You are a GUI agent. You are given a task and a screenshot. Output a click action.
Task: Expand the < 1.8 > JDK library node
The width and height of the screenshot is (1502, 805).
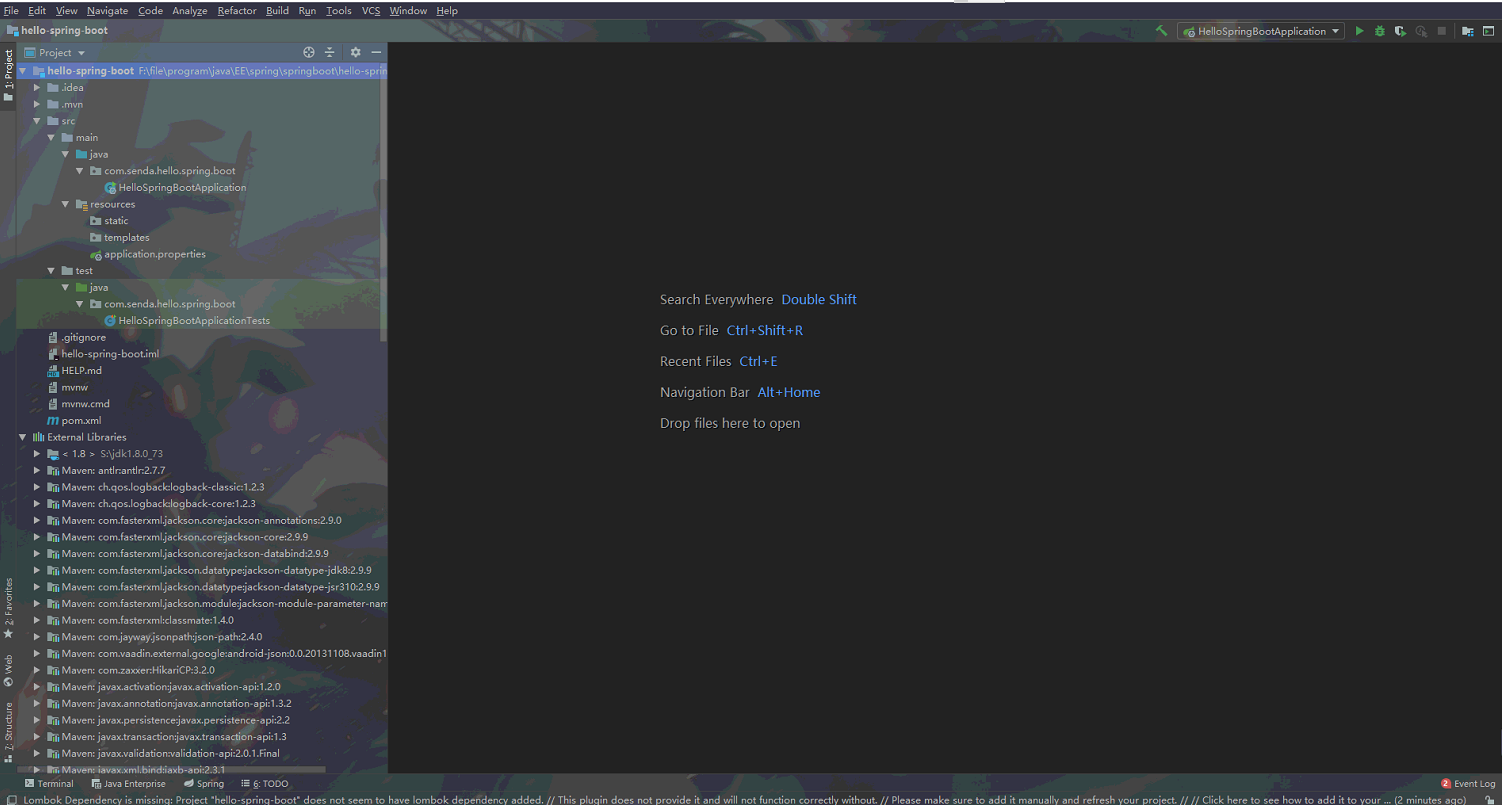coord(38,454)
